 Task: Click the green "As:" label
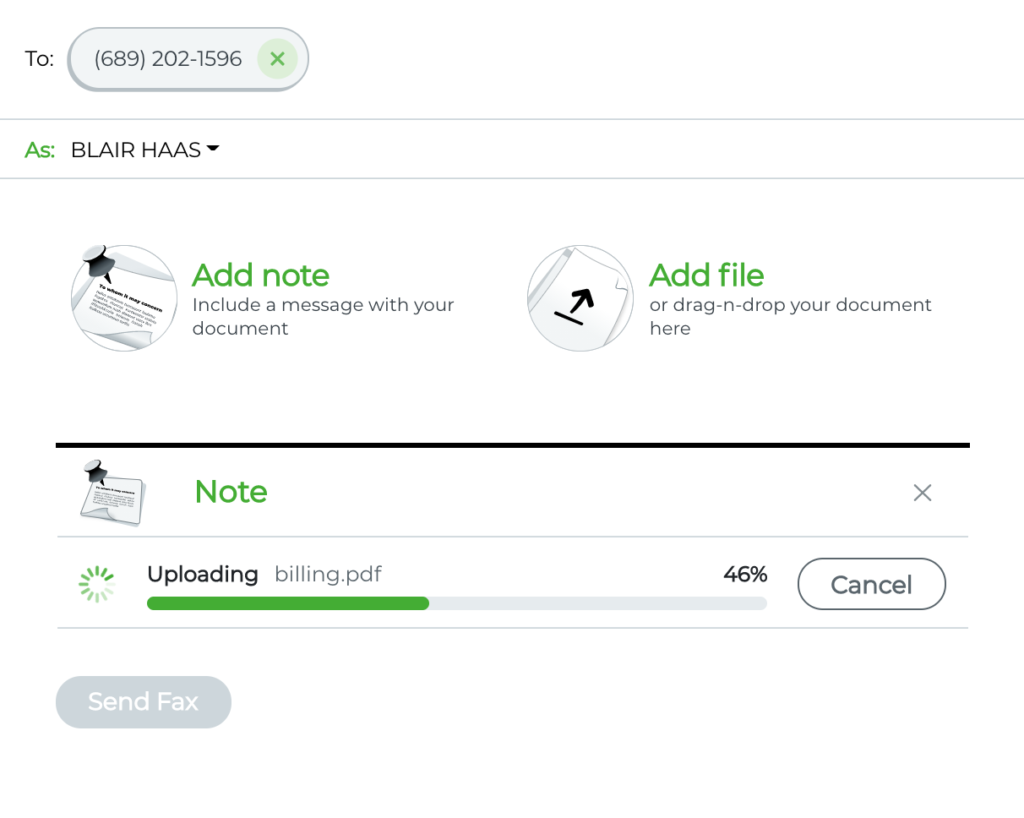coord(40,150)
